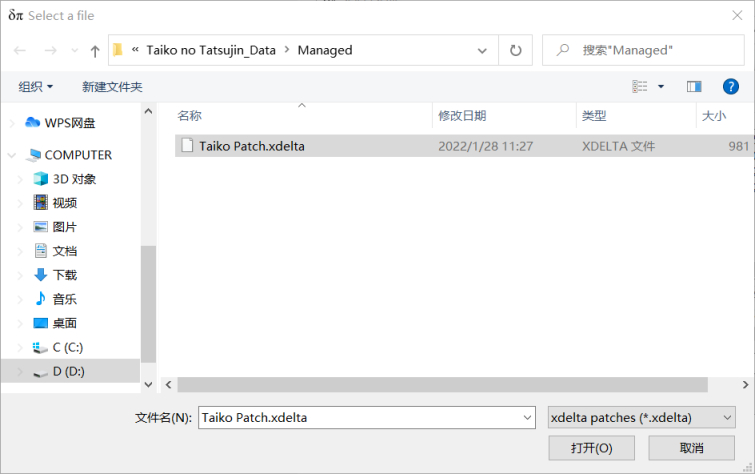Select the D (D:) drive
Viewport: 755px width, 474px height.
68,371
